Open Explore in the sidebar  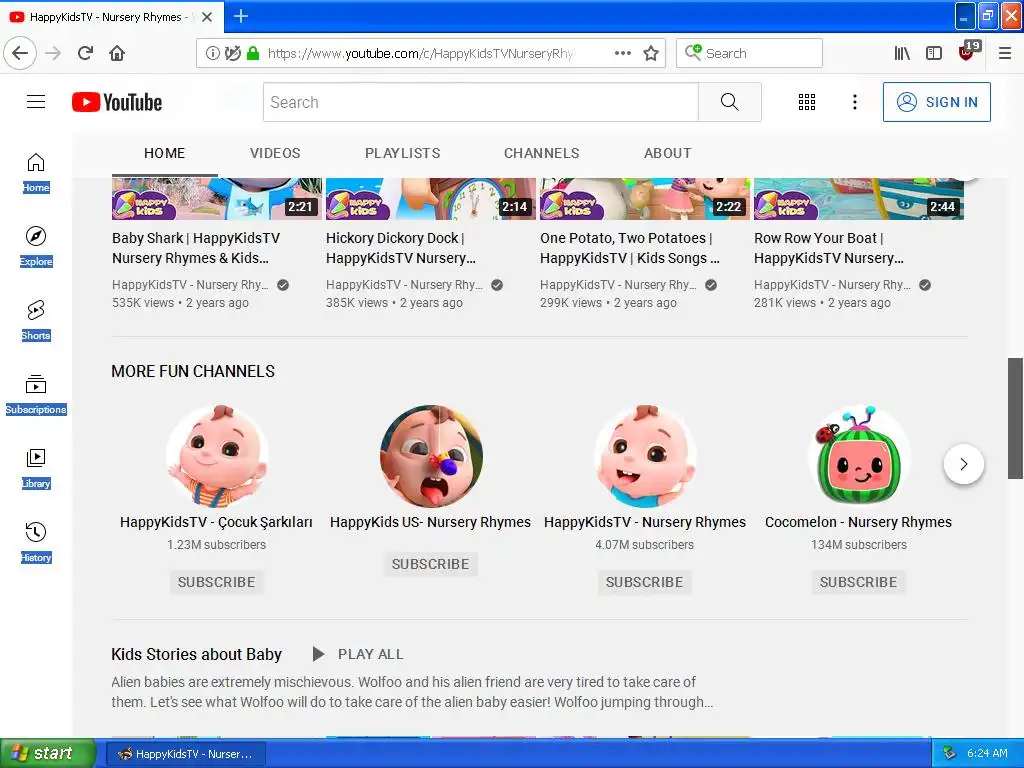[x=36, y=247]
